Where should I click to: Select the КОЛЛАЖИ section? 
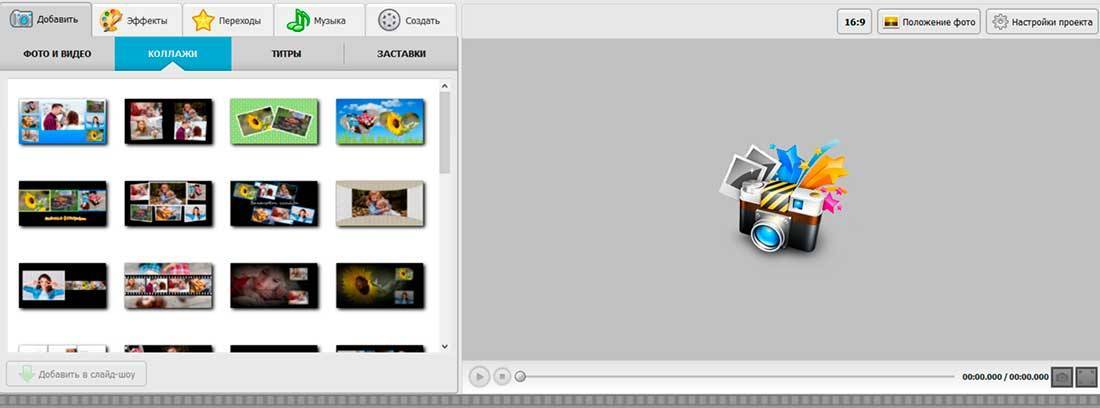173,54
